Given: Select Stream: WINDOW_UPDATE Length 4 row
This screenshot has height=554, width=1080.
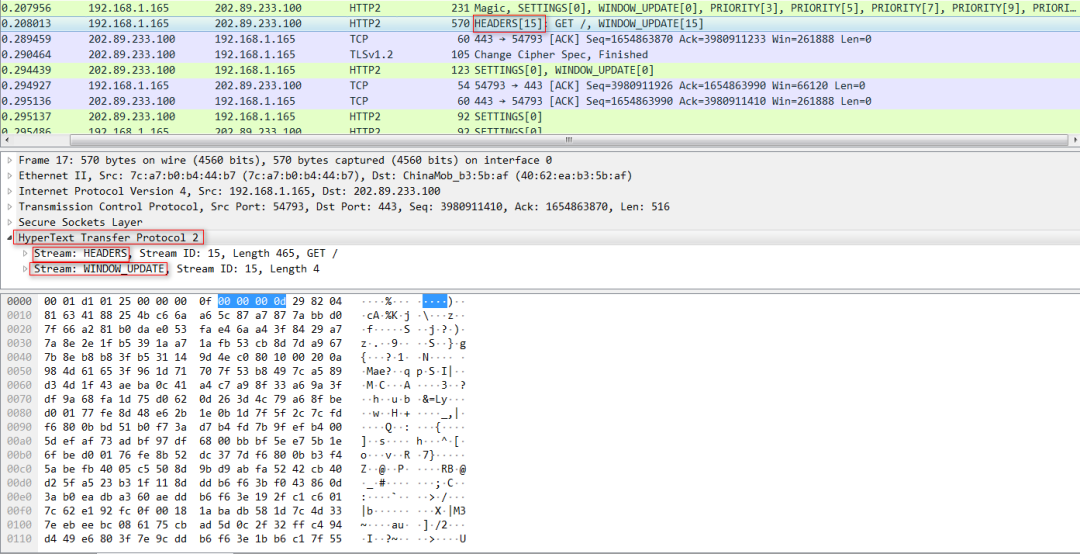Looking at the screenshot, I should (x=540, y=269).
